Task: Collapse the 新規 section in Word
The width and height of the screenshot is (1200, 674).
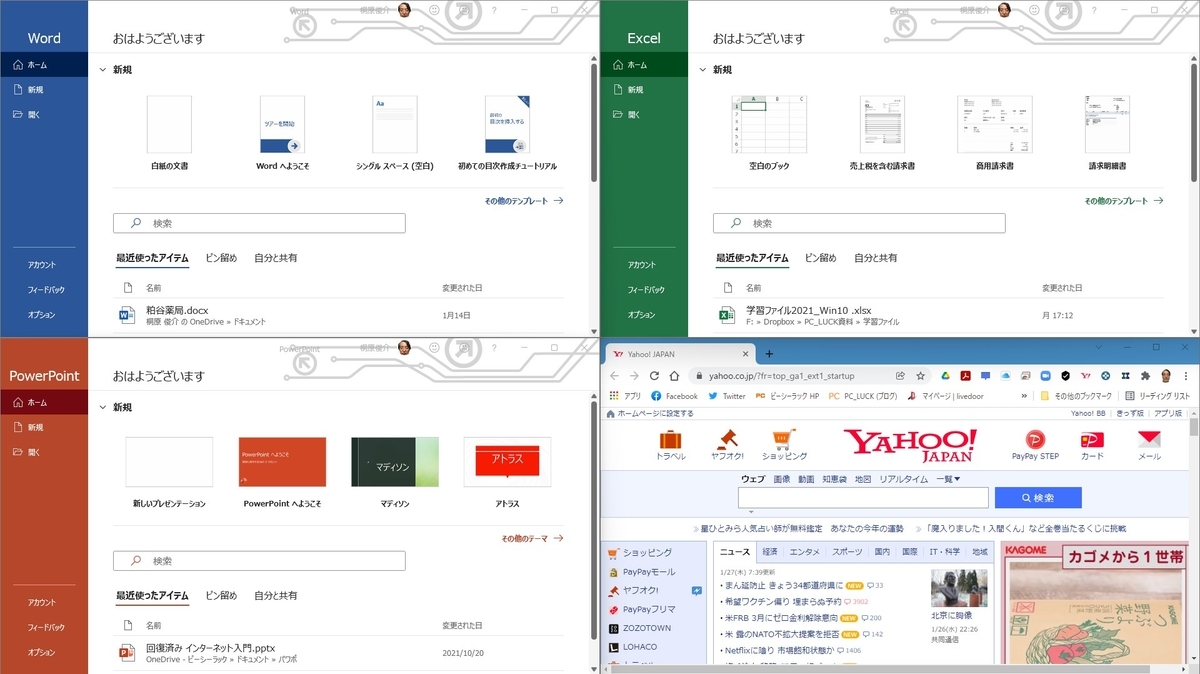Action: 102,70
